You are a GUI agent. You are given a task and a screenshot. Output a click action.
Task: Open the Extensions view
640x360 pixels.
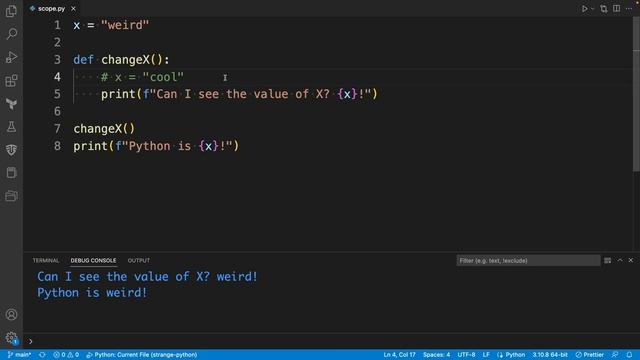(x=11, y=80)
